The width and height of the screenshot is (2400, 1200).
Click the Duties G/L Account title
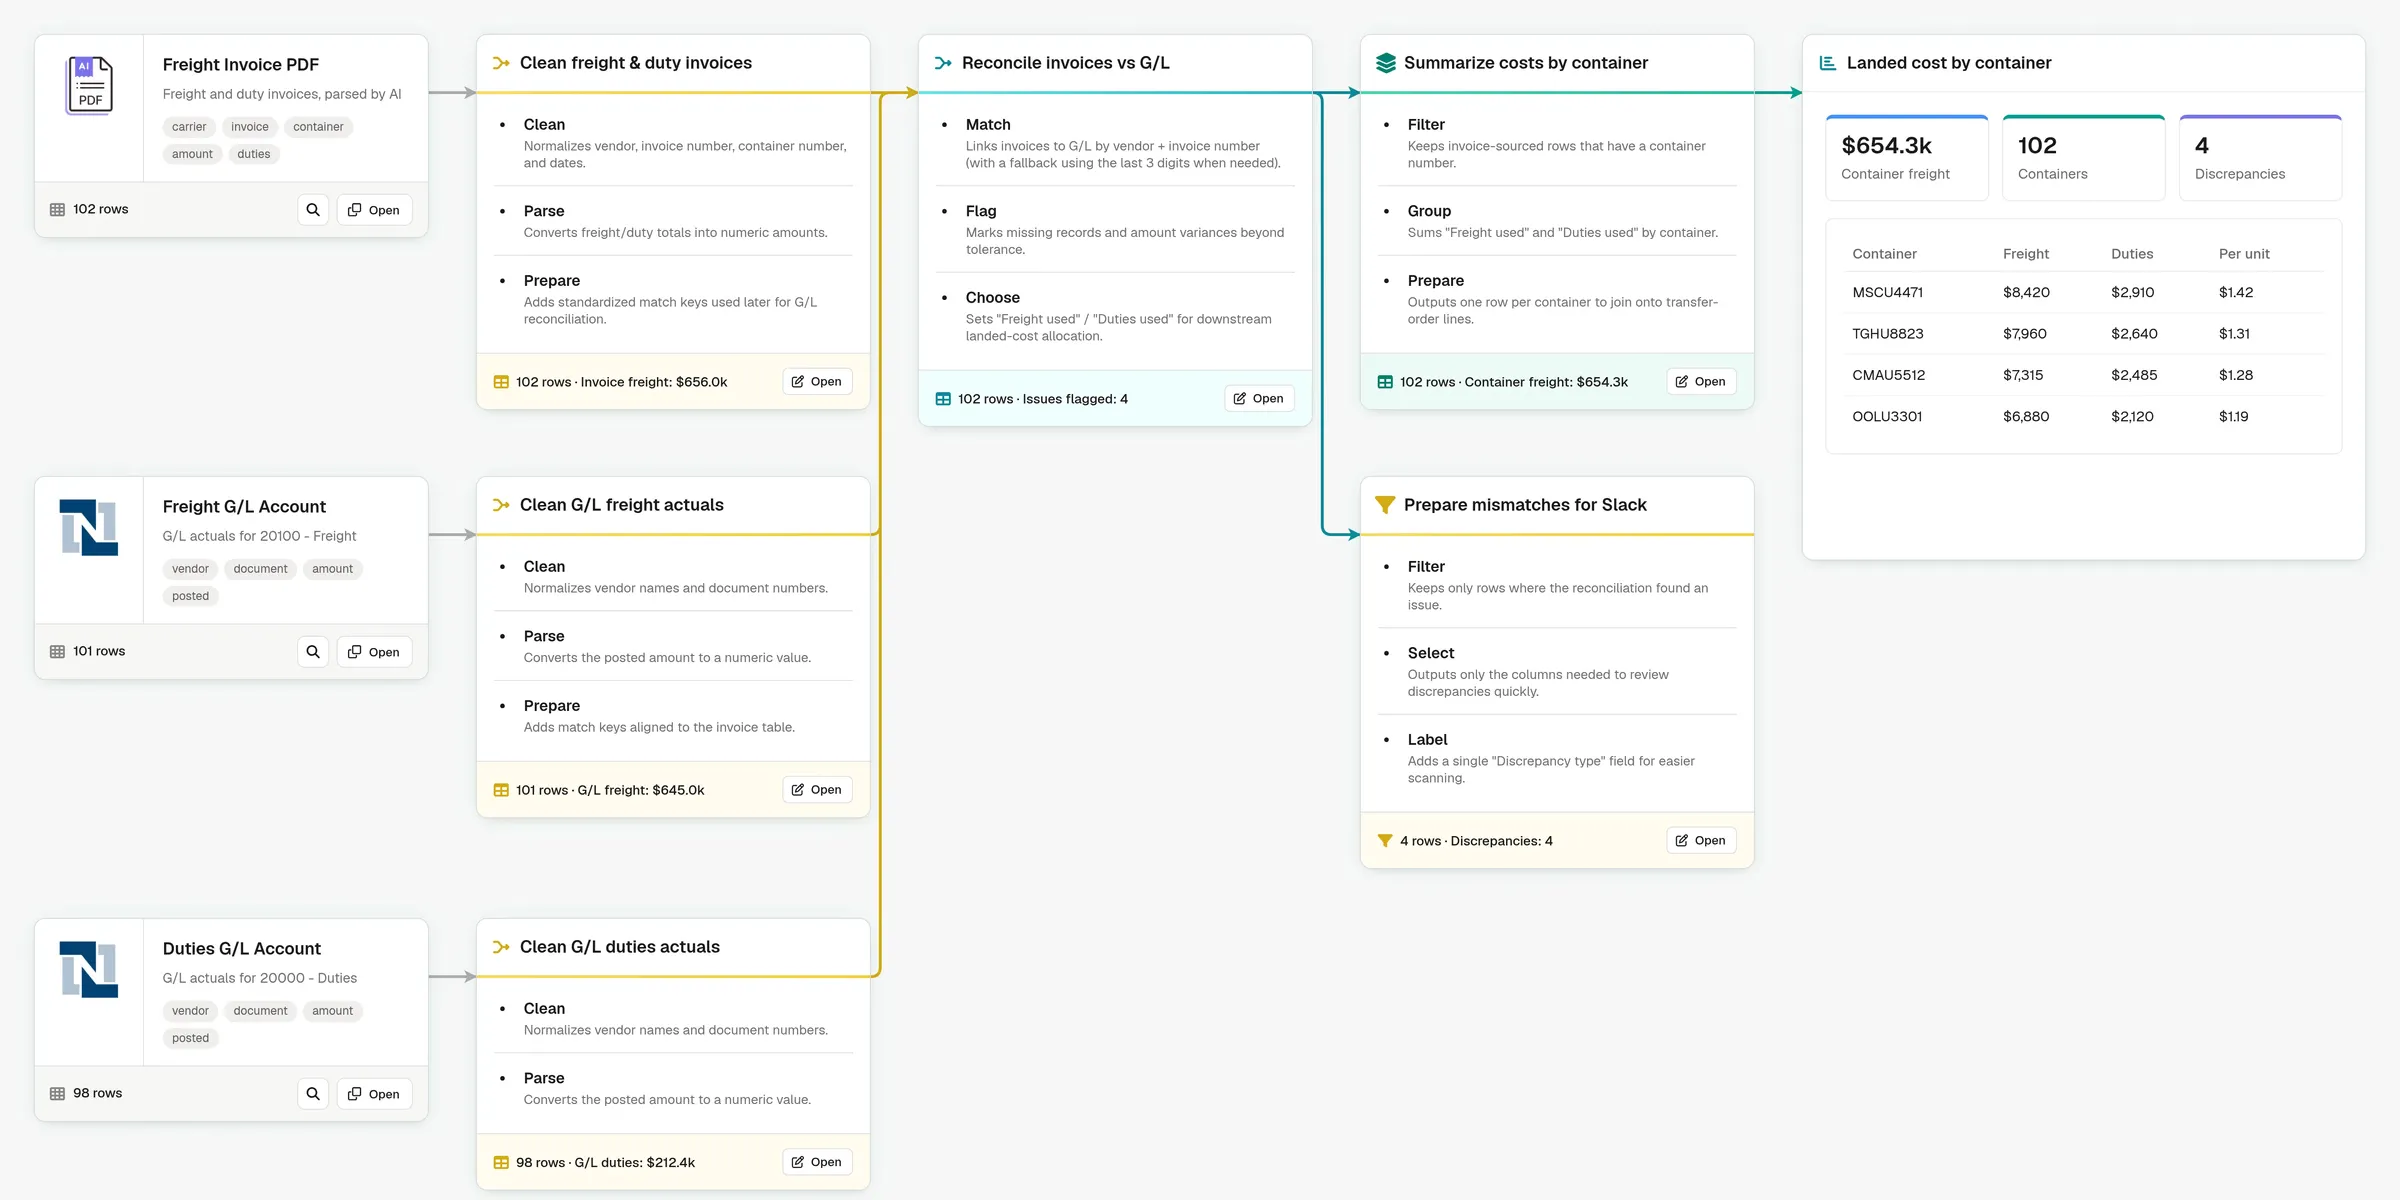pyautogui.click(x=242, y=949)
